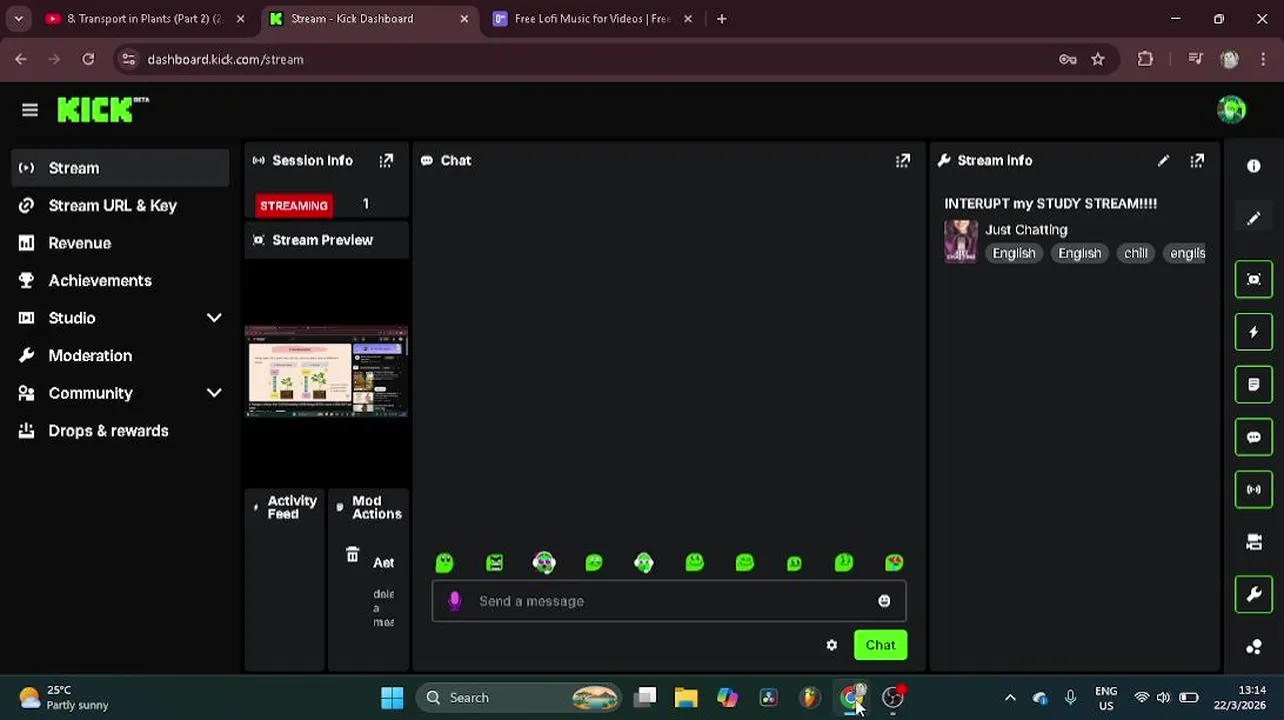Toggle the stream preview widget in the right sidebar
Screen dimensions: 1284x720
(x=1253, y=279)
